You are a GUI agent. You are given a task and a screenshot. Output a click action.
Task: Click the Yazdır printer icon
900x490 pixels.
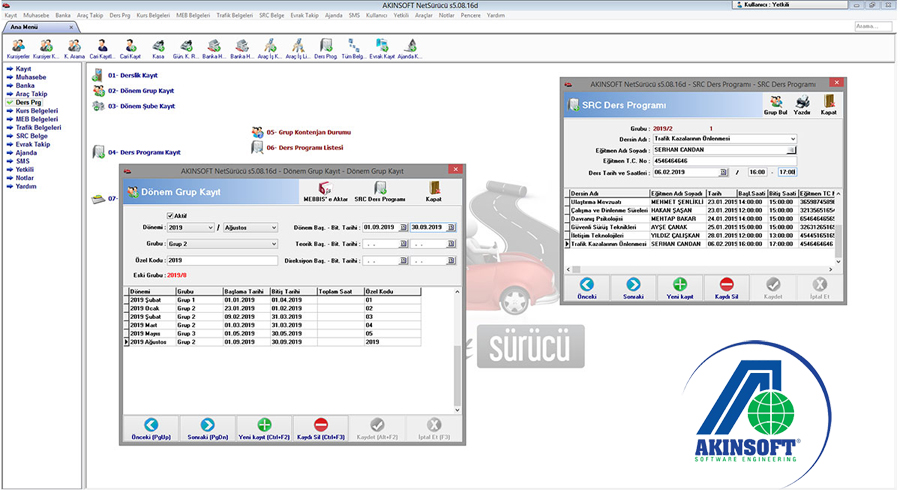point(801,103)
